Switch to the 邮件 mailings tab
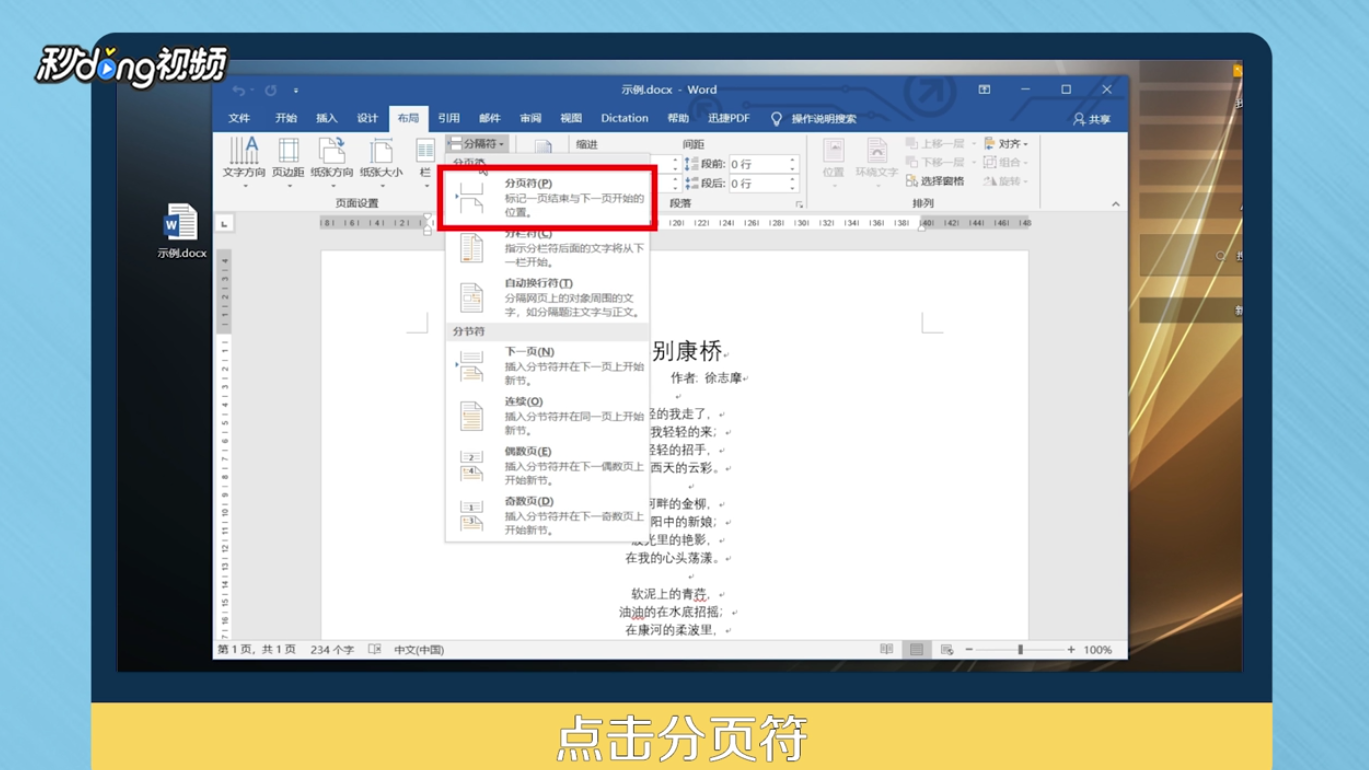Viewport: 1369px width, 770px height. (x=490, y=118)
